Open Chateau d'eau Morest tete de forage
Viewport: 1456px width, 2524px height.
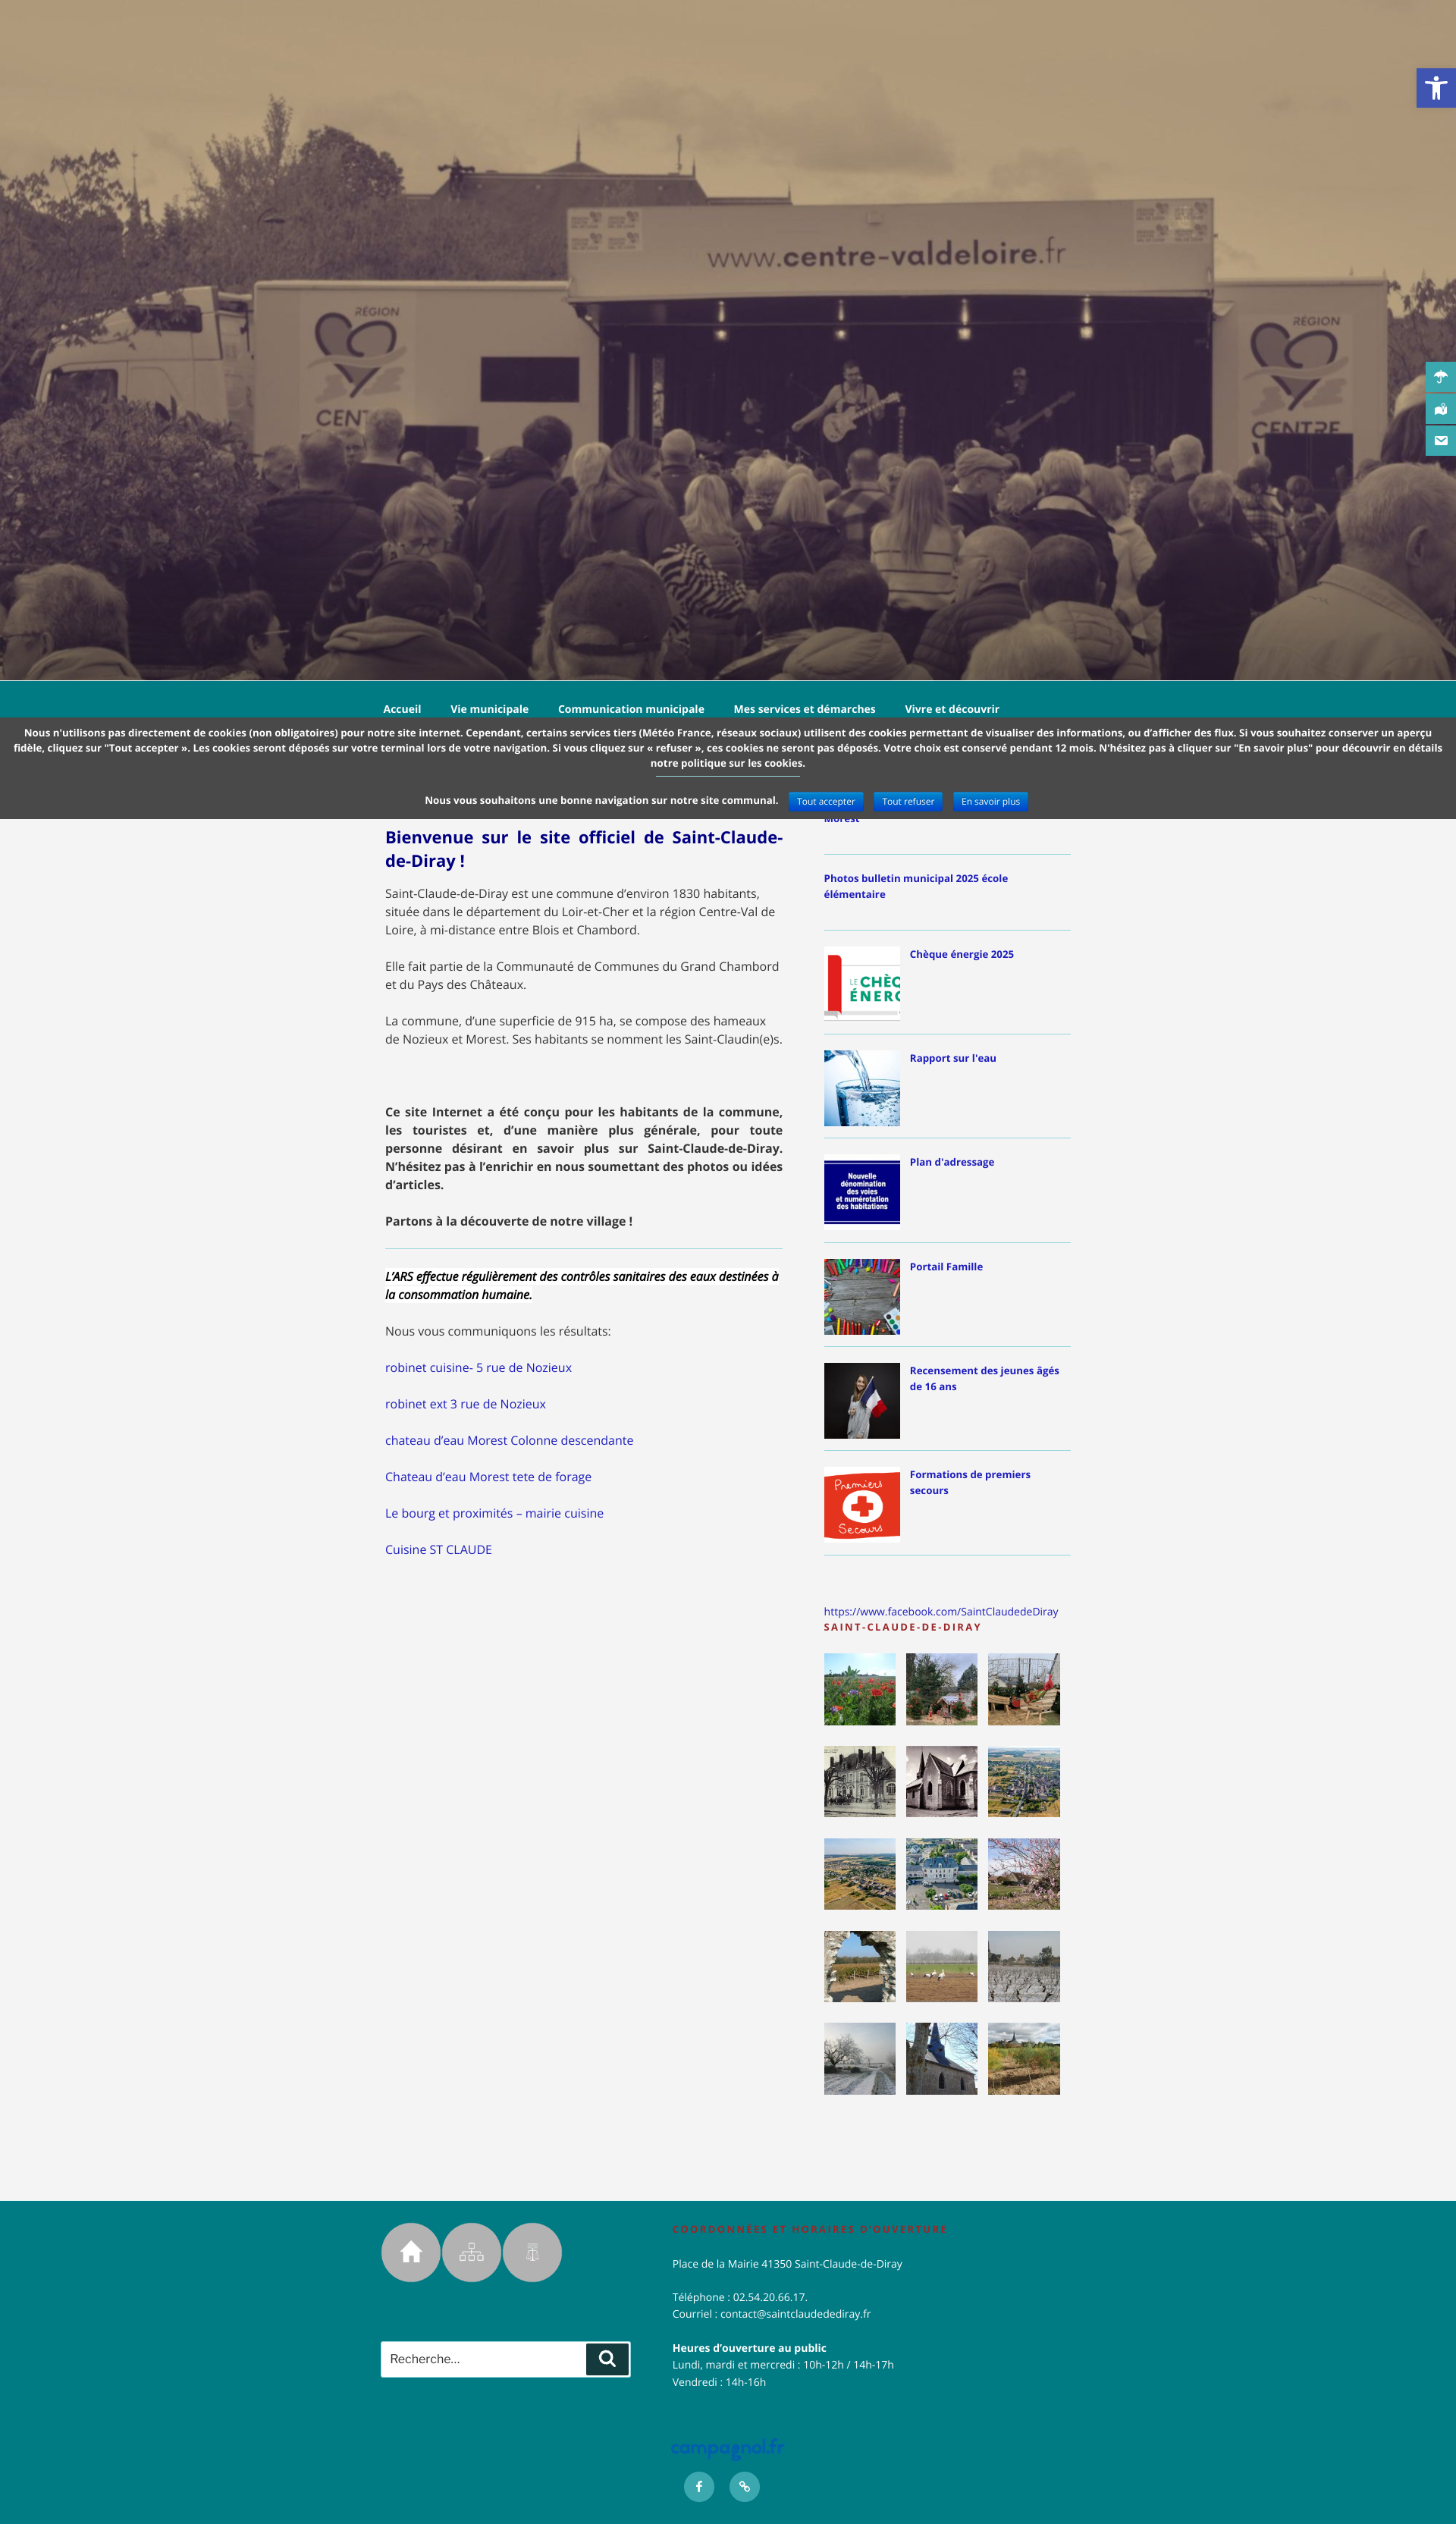[x=488, y=1477]
